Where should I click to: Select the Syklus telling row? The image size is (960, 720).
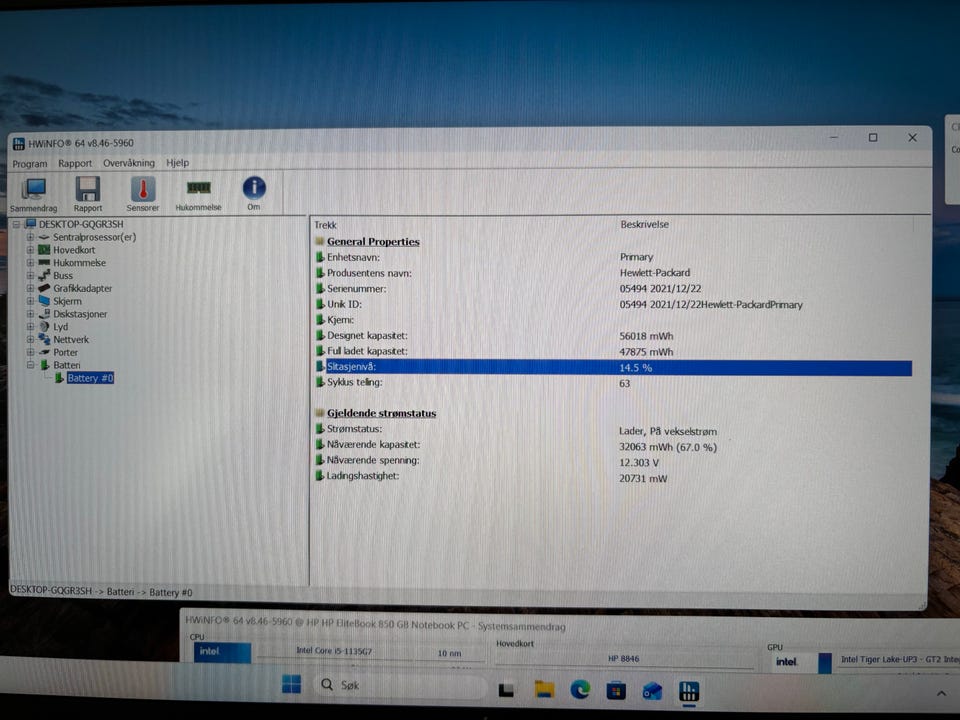point(612,383)
